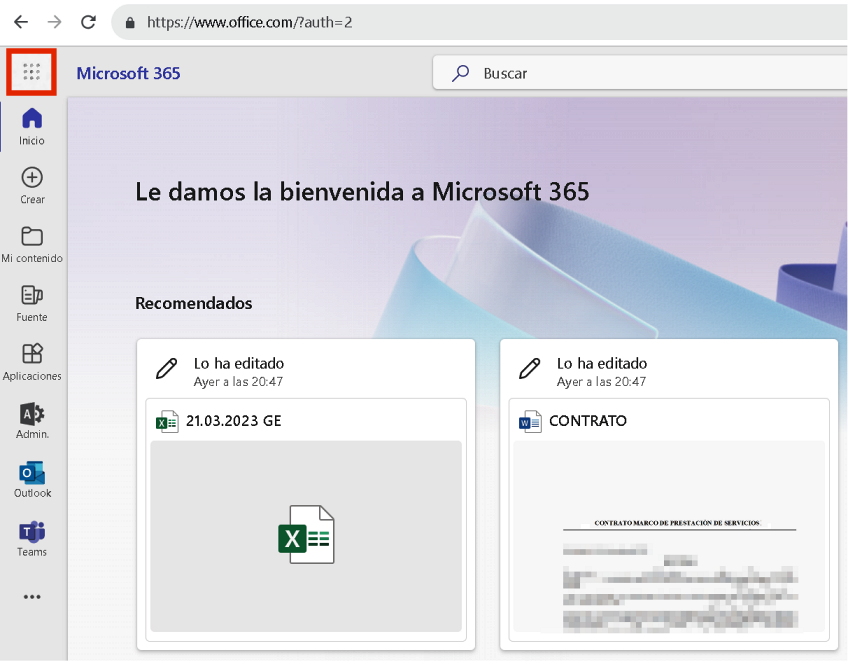Reload the page with refresh icon
This screenshot has height=662, width=848.
88,22
